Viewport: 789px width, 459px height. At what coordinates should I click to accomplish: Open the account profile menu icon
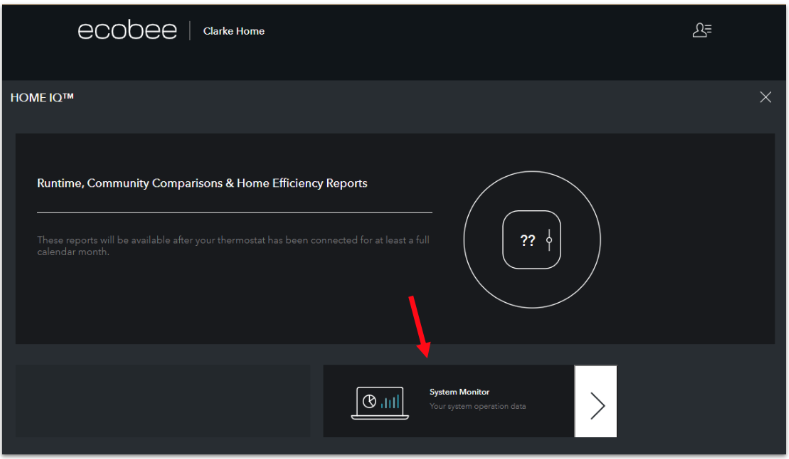[x=702, y=30]
